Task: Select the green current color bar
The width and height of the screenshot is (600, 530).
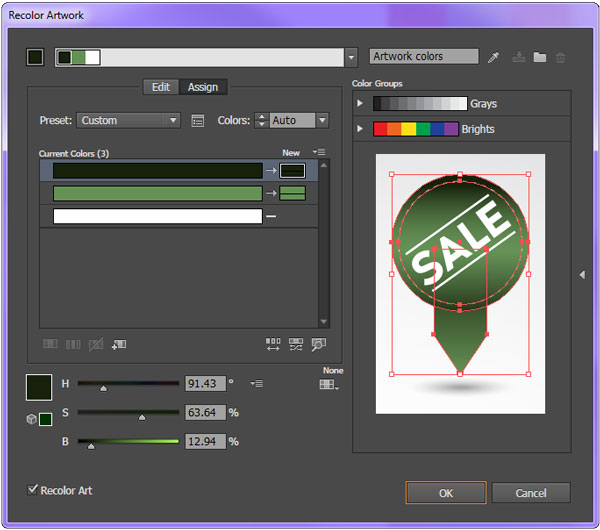Action: pyautogui.click(x=157, y=193)
